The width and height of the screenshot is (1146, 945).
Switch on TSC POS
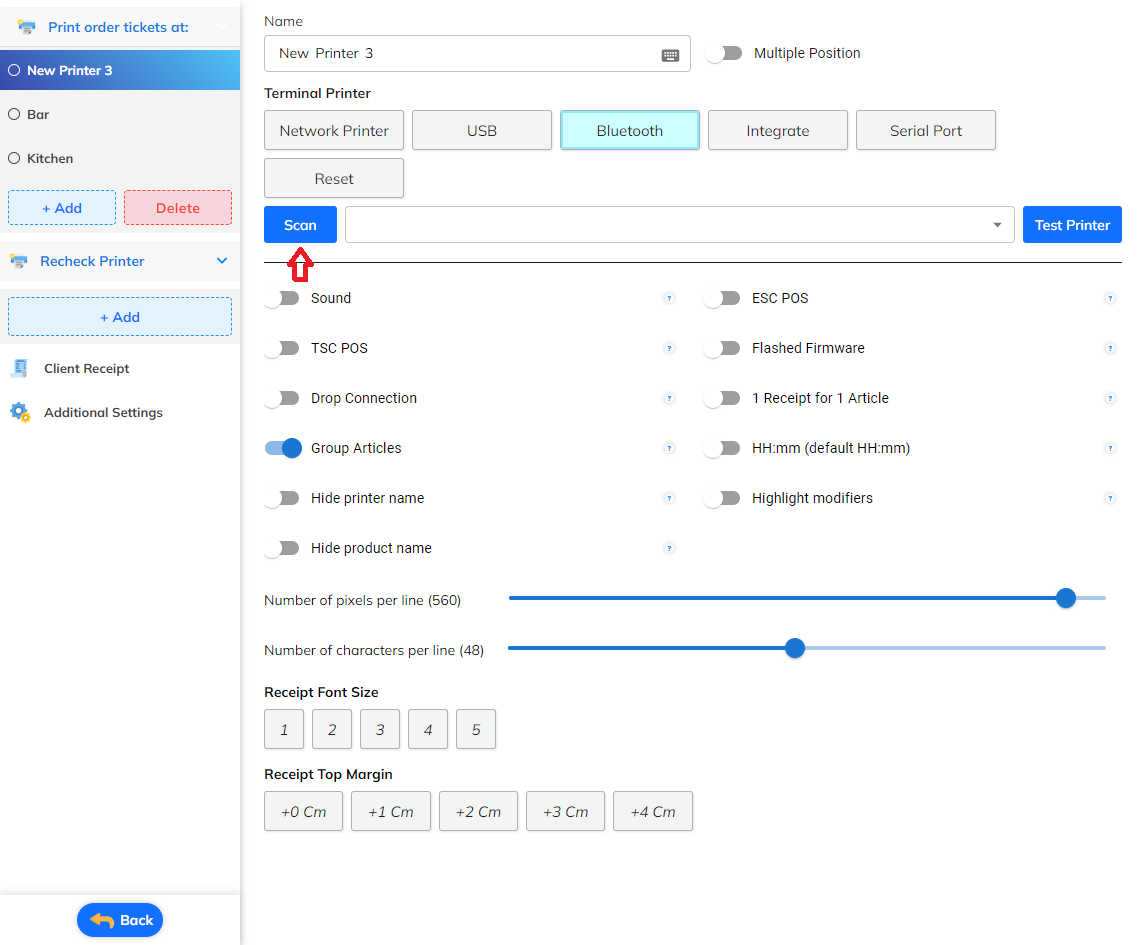click(x=282, y=348)
